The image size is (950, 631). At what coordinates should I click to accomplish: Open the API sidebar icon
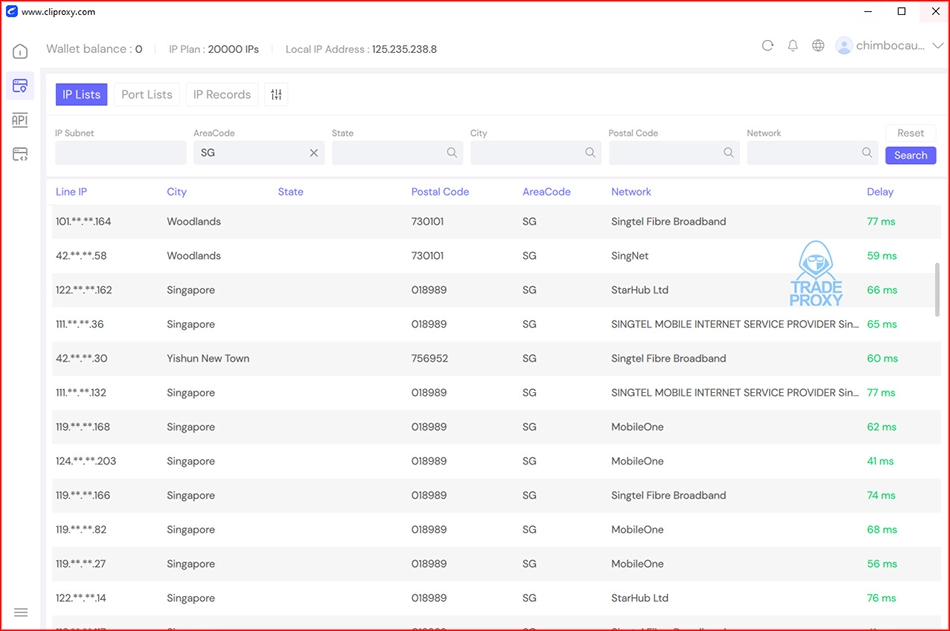20,120
